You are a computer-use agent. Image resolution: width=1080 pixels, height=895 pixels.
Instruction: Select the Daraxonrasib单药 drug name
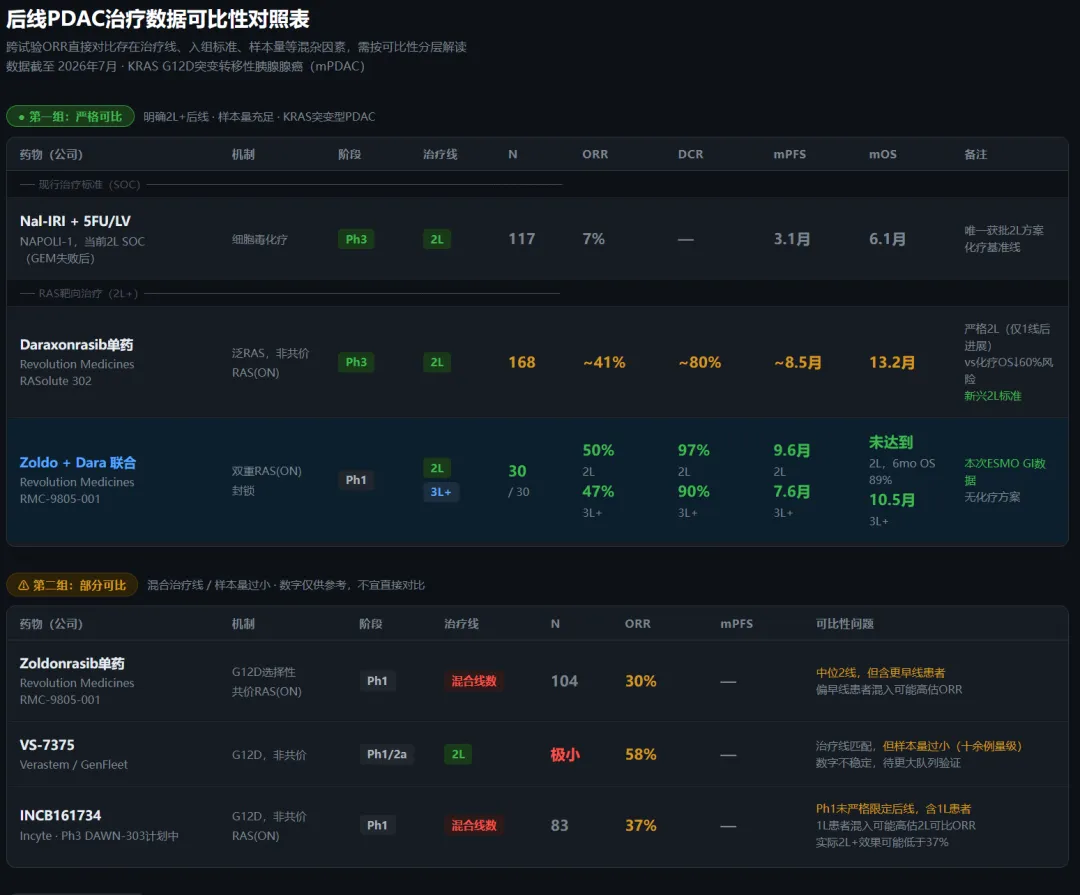click(76, 344)
